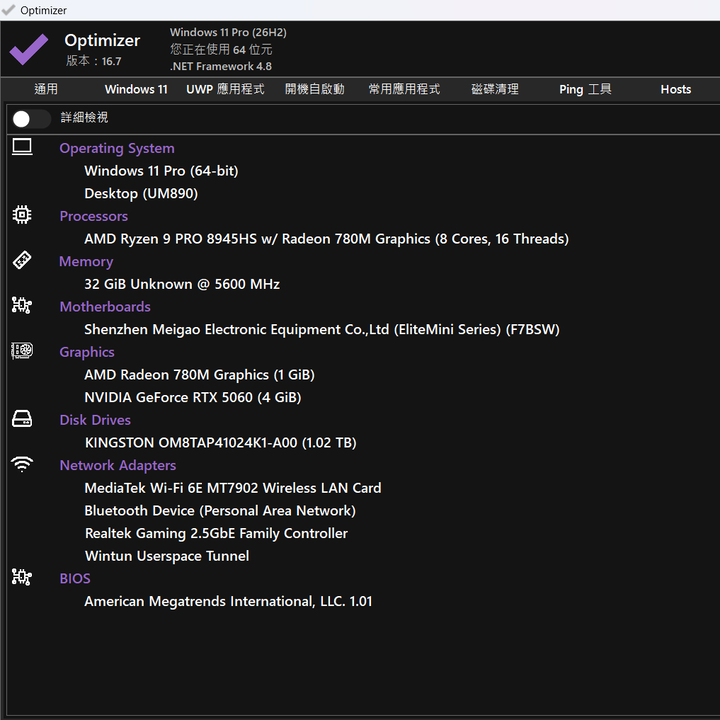Click the 'Windows 11 Pro (26H2)' header text

(228, 32)
